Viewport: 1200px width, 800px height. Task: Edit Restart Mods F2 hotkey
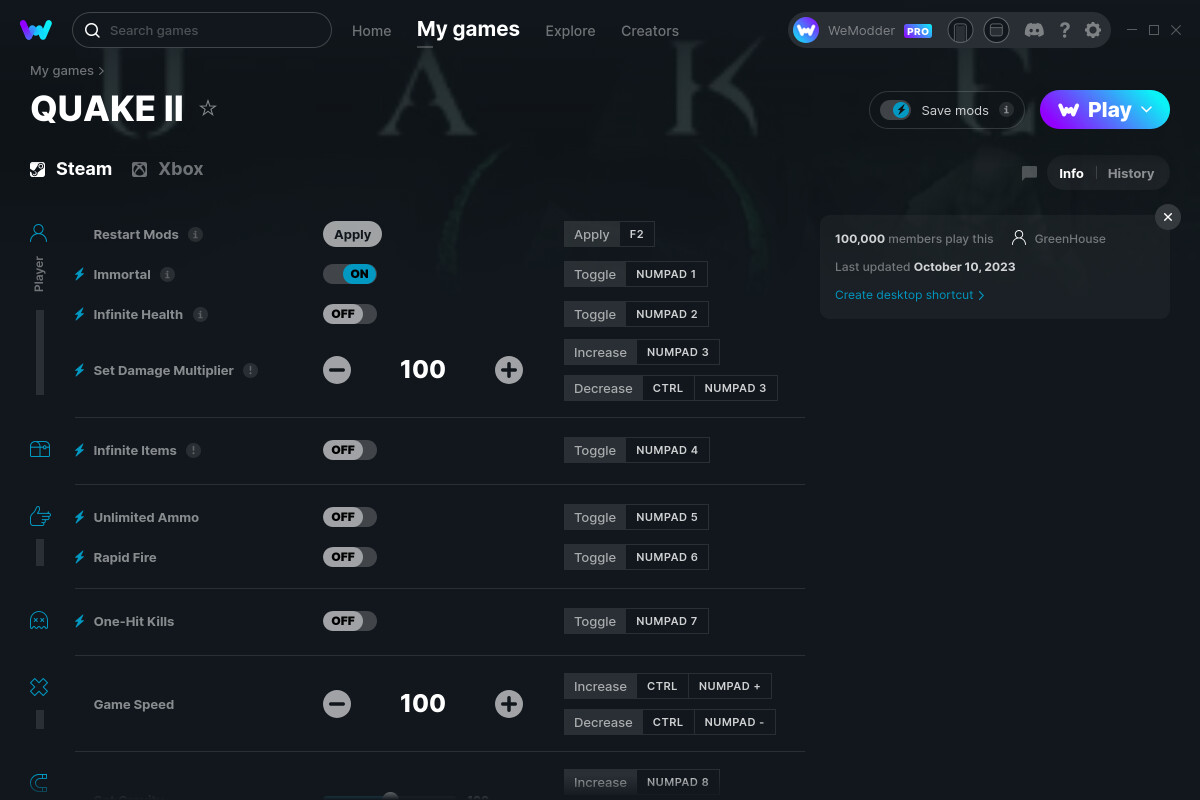tap(637, 234)
